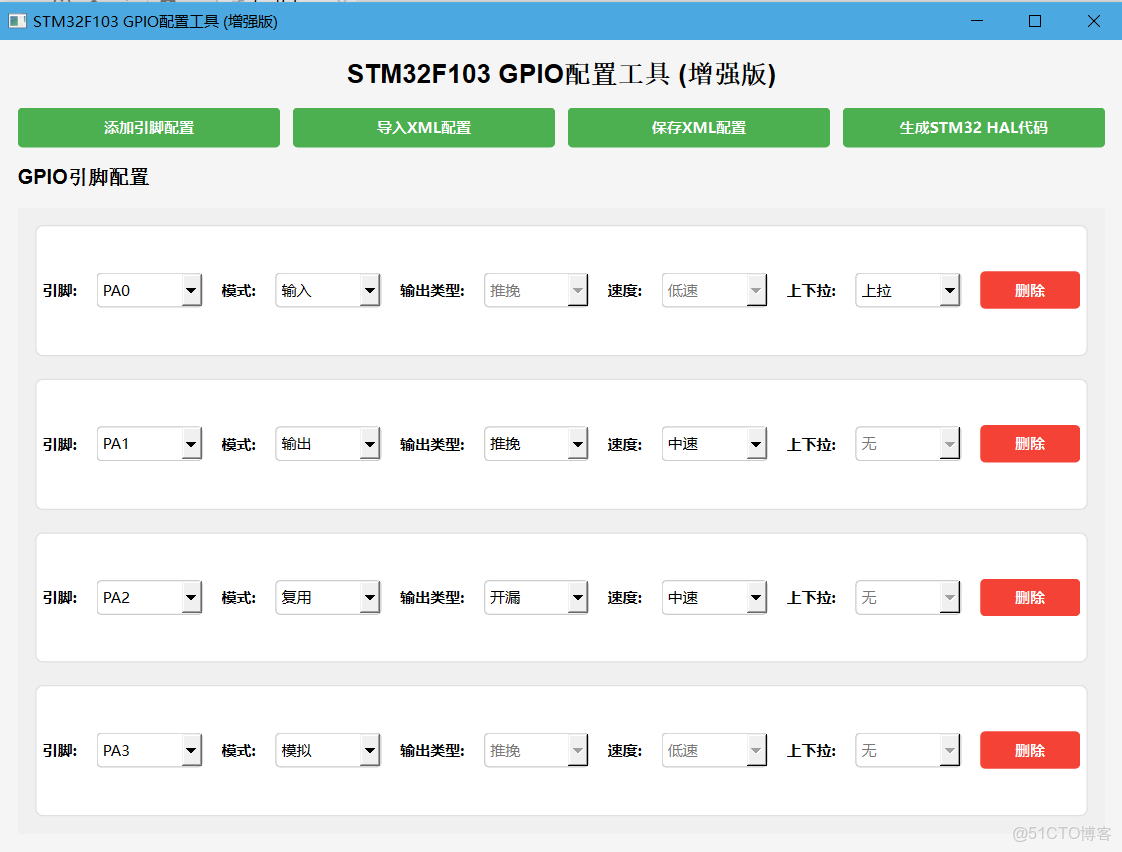Delete the PA0 pin row
The image size is (1122, 852).
pos(1030,290)
